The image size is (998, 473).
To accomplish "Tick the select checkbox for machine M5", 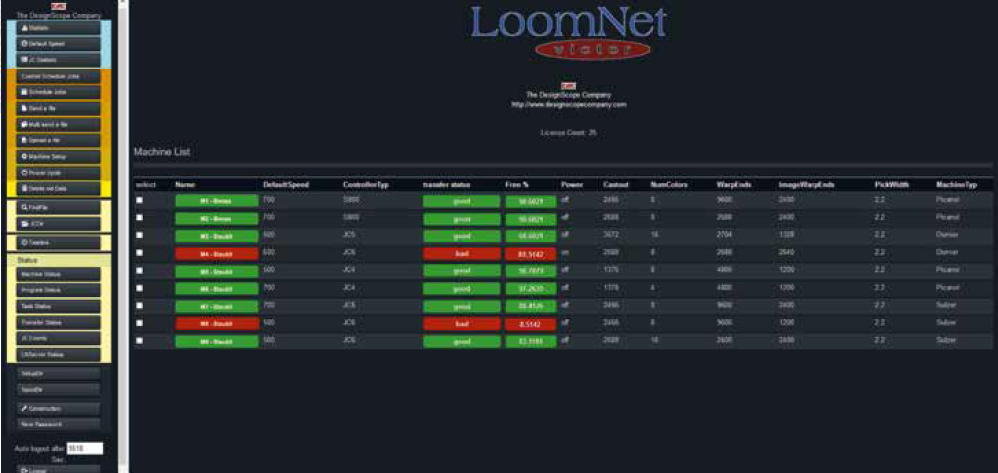I will click(139, 271).
